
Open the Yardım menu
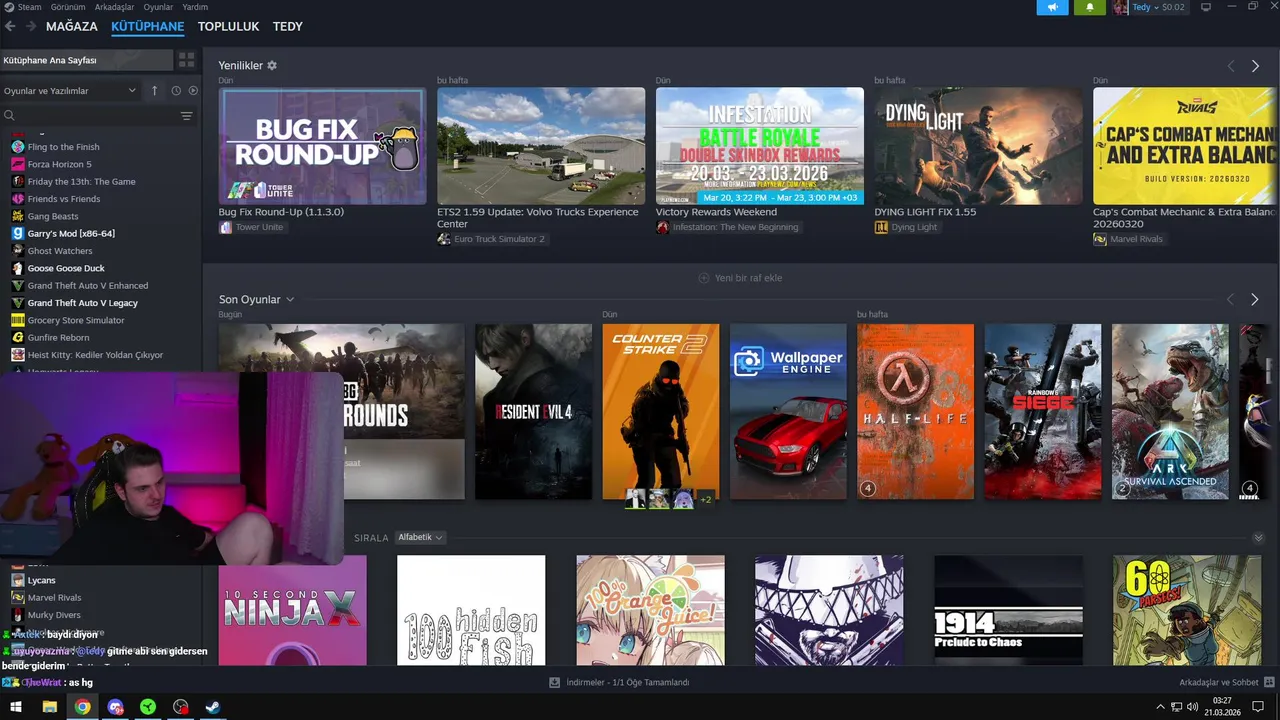pos(195,7)
